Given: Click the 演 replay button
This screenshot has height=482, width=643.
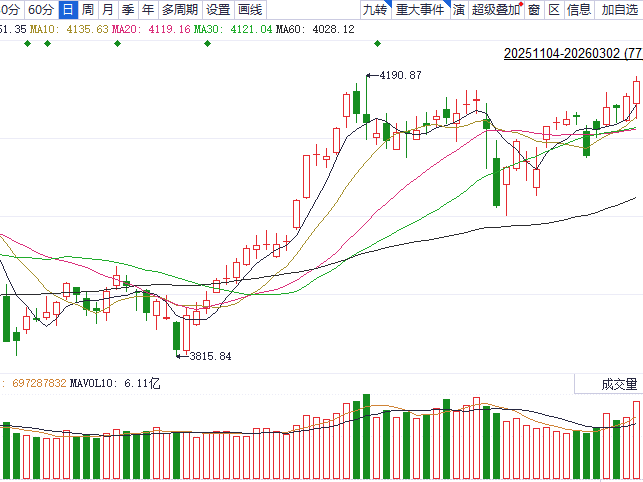Looking at the screenshot, I should [458, 10].
